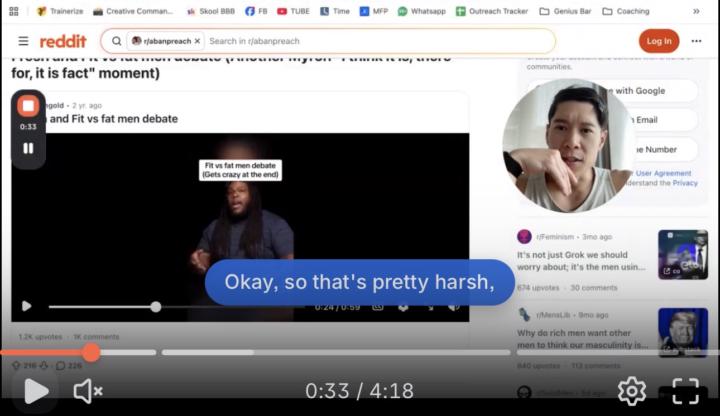Image resolution: width=720 pixels, height=416 pixels.
Task: Click the 1.2K upvotes count
Action: [40, 337]
